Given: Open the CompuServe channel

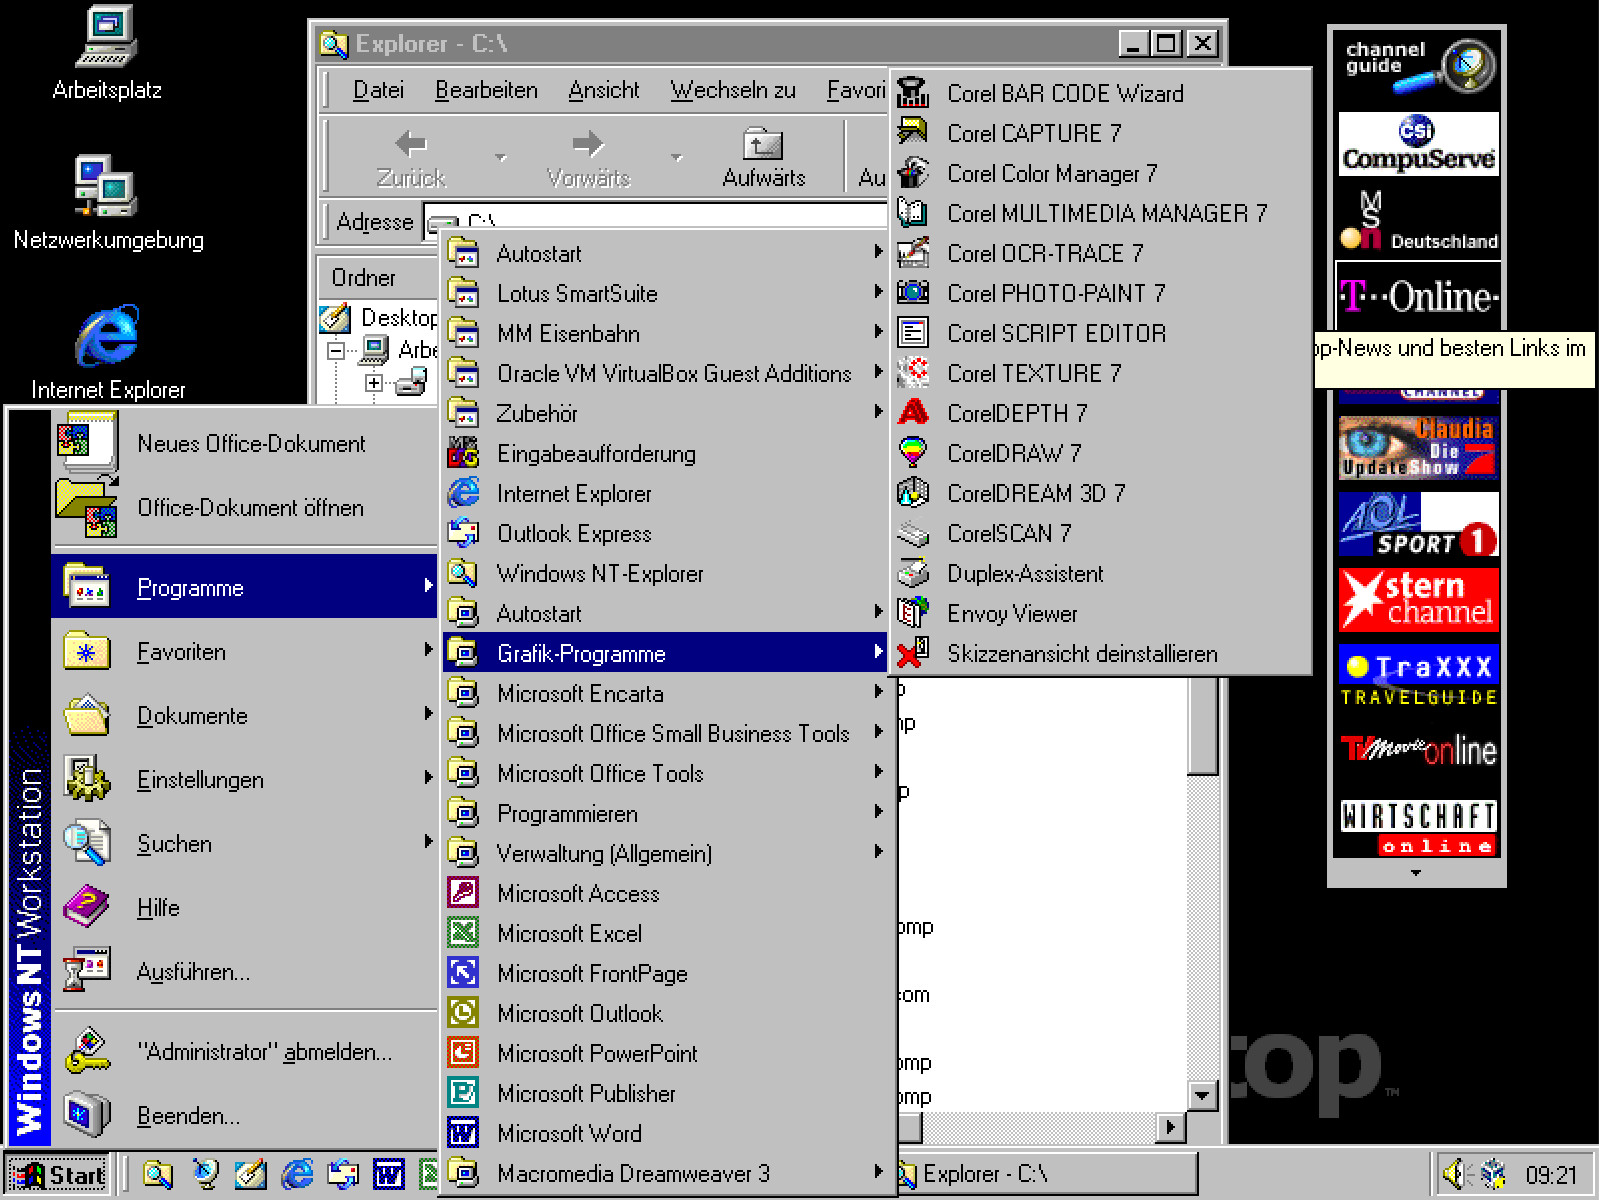Looking at the screenshot, I should pyautogui.click(x=1418, y=144).
